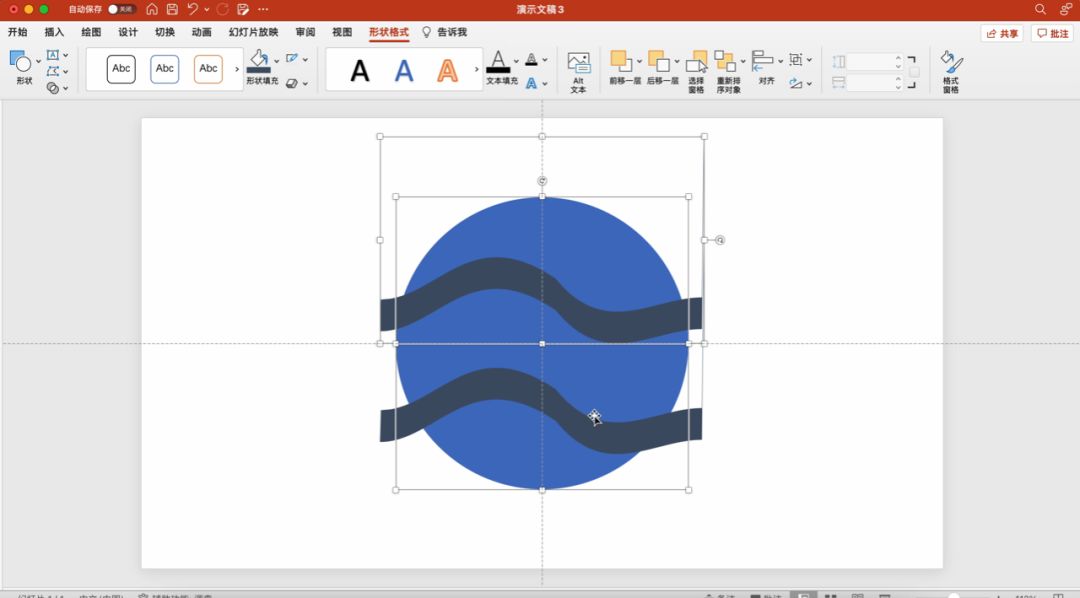Expand the 后移一层 dropdown arrow
1080x598 pixels.
pos(676,61)
